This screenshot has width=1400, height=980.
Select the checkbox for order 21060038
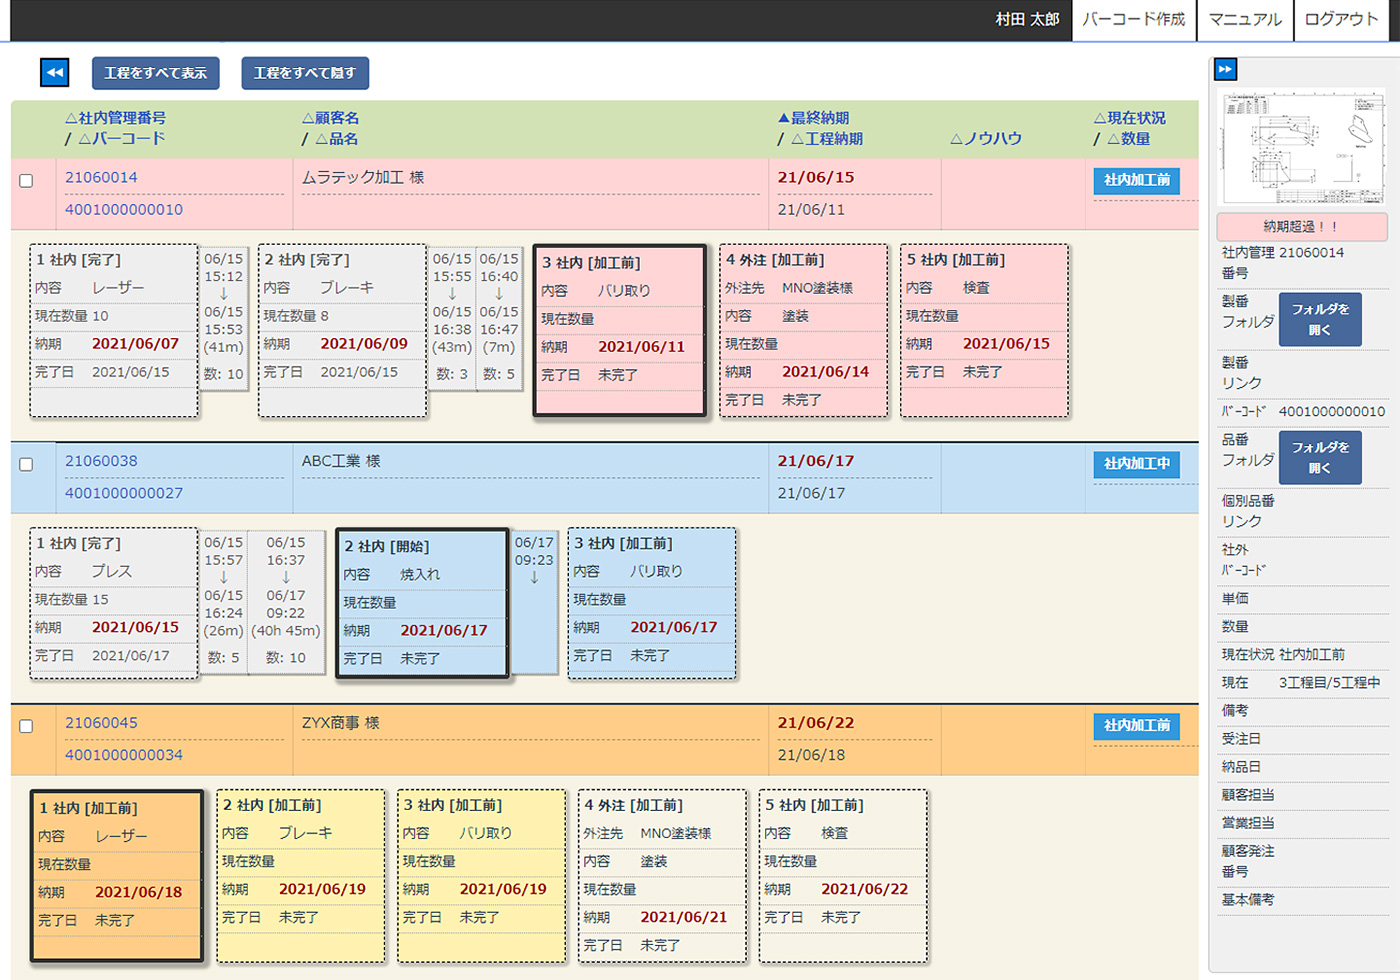[x=26, y=465]
